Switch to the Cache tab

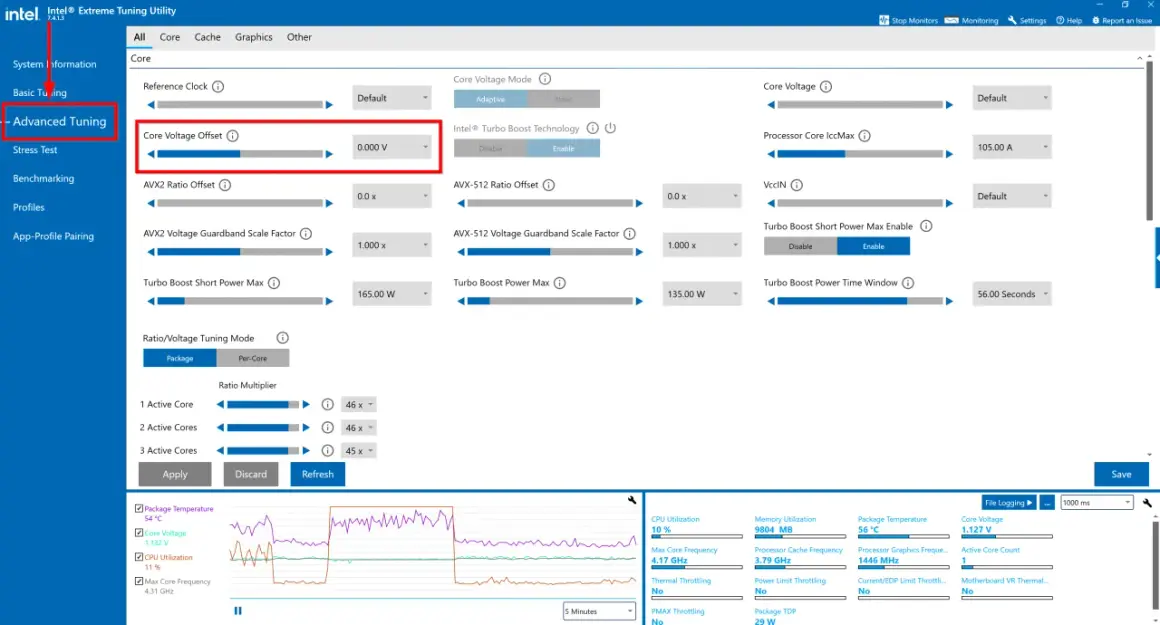coord(207,37)
